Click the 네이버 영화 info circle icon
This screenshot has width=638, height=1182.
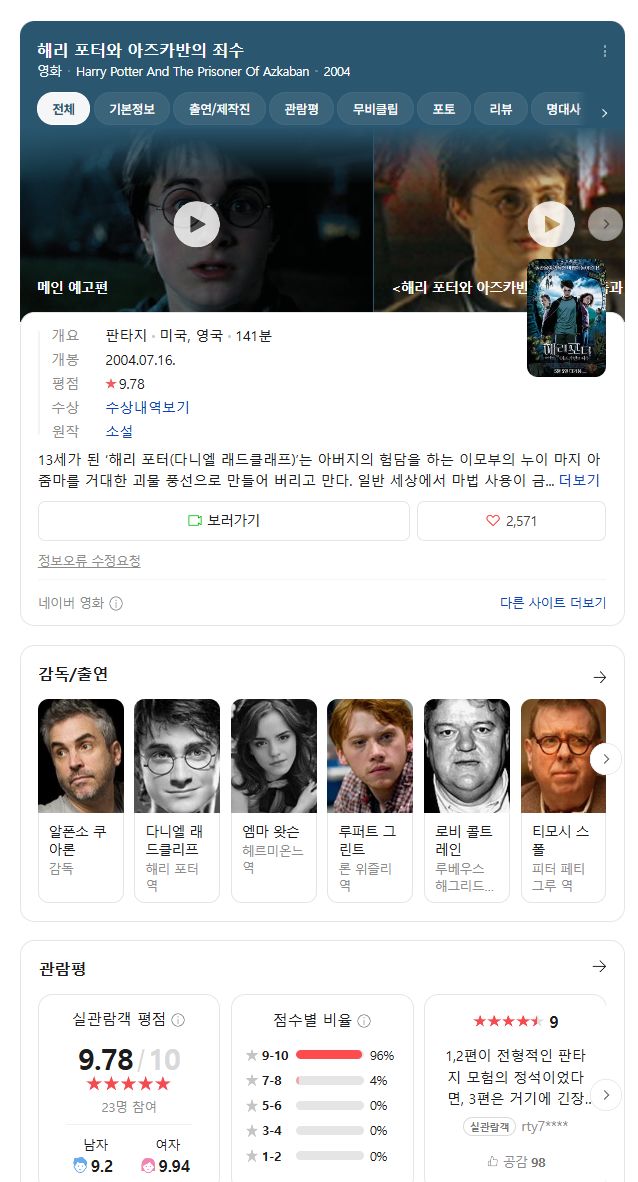click(x=116, y=603)
